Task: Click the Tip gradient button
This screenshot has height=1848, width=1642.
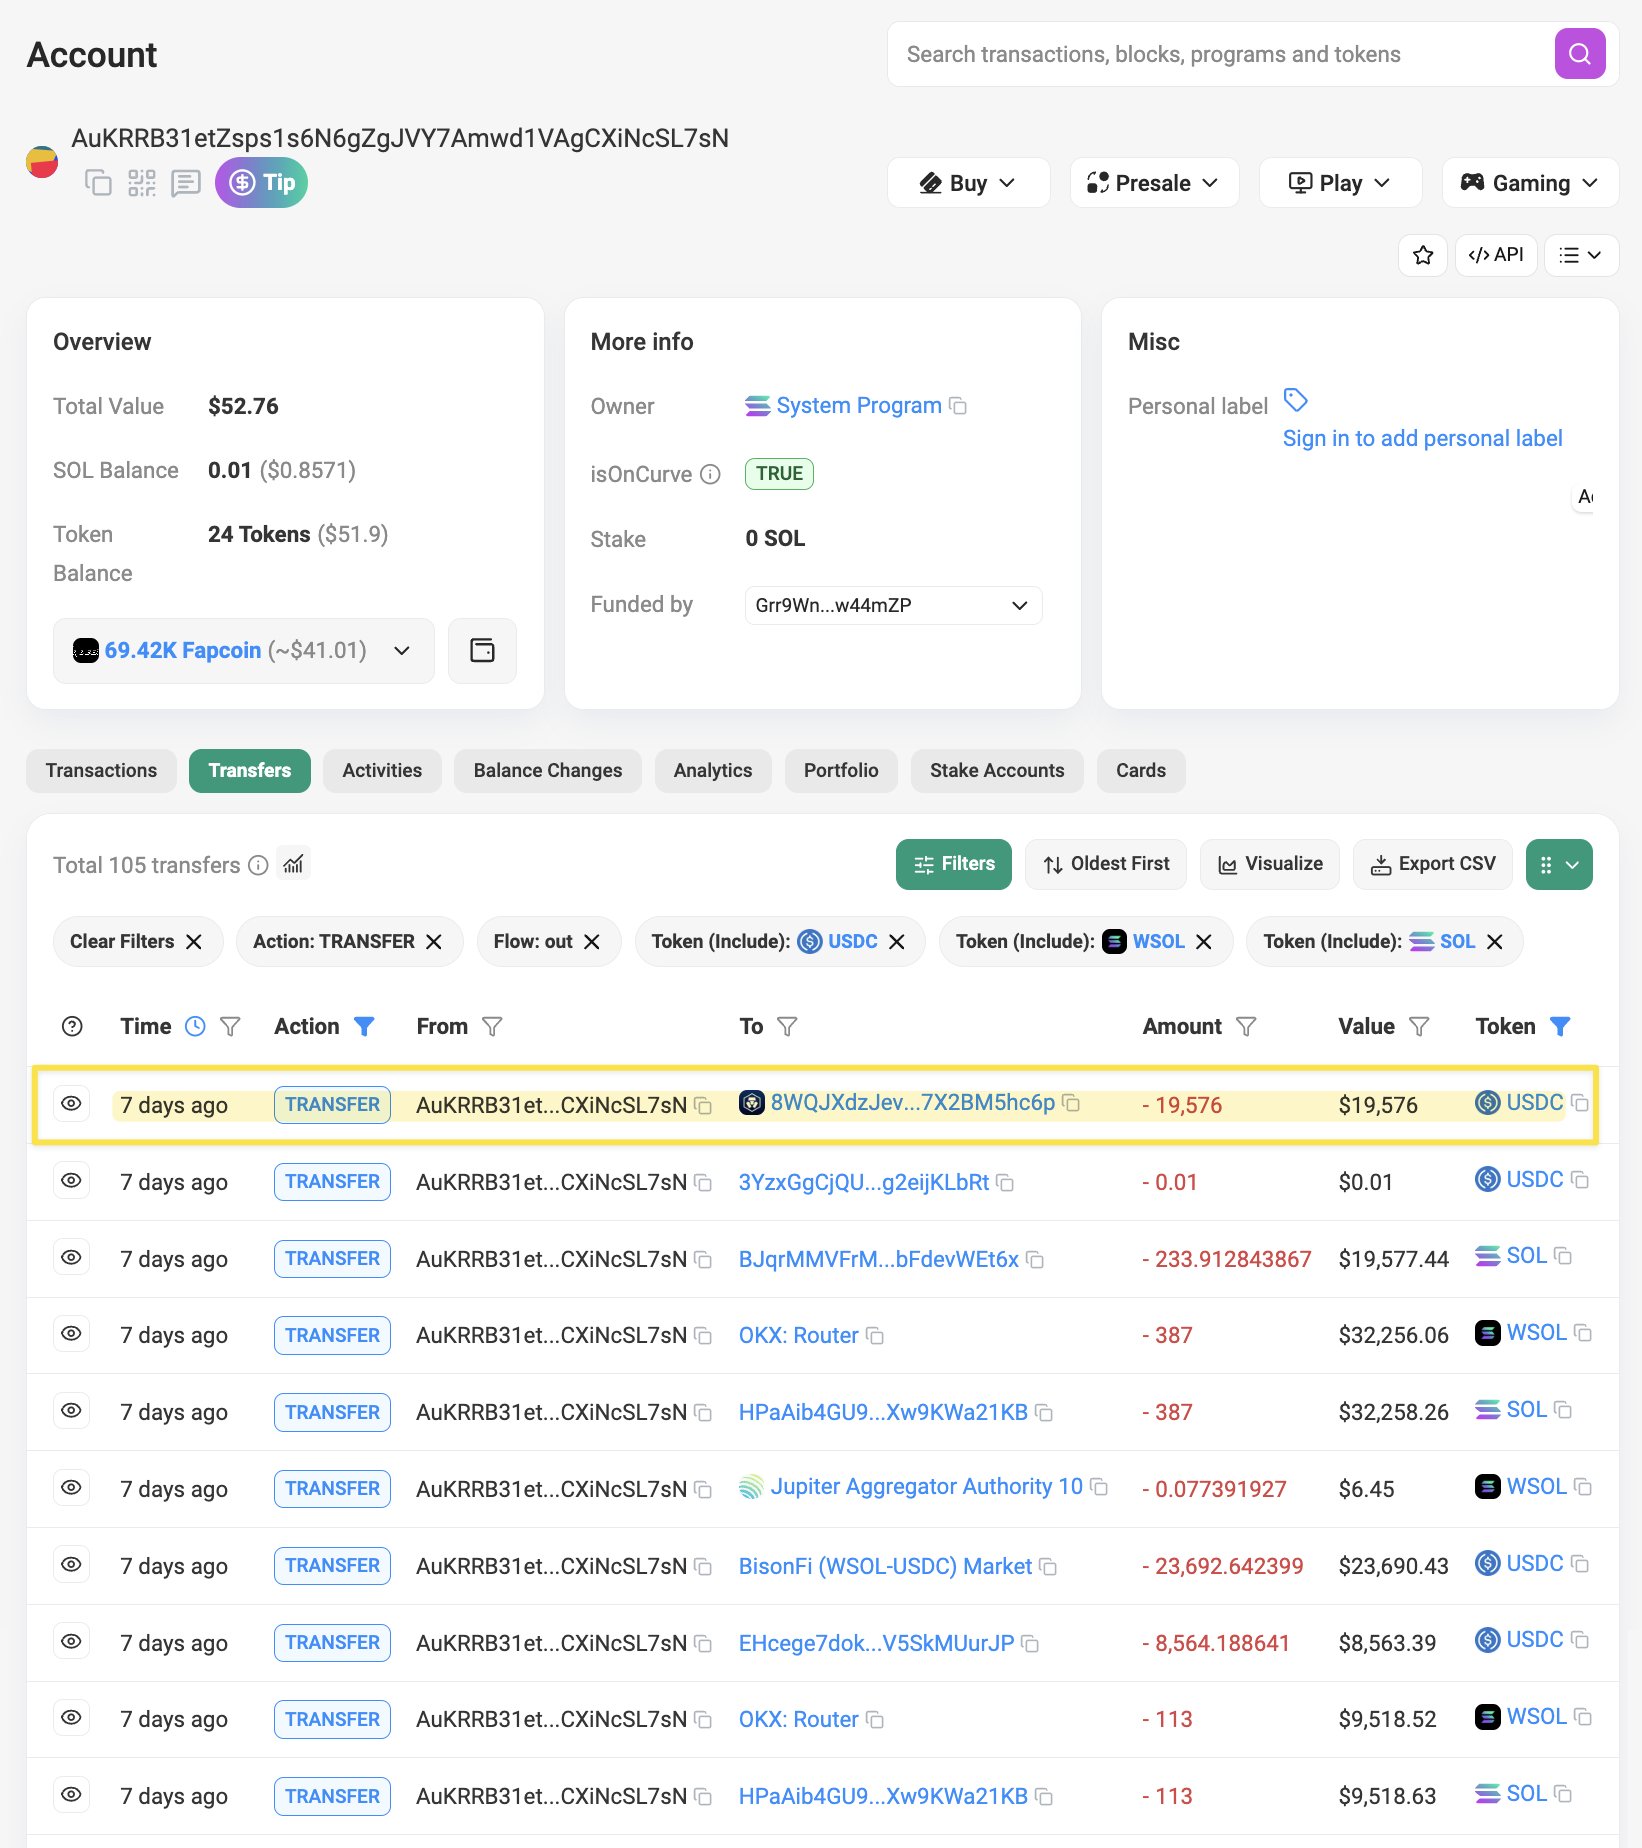Action: coord(261,183)
